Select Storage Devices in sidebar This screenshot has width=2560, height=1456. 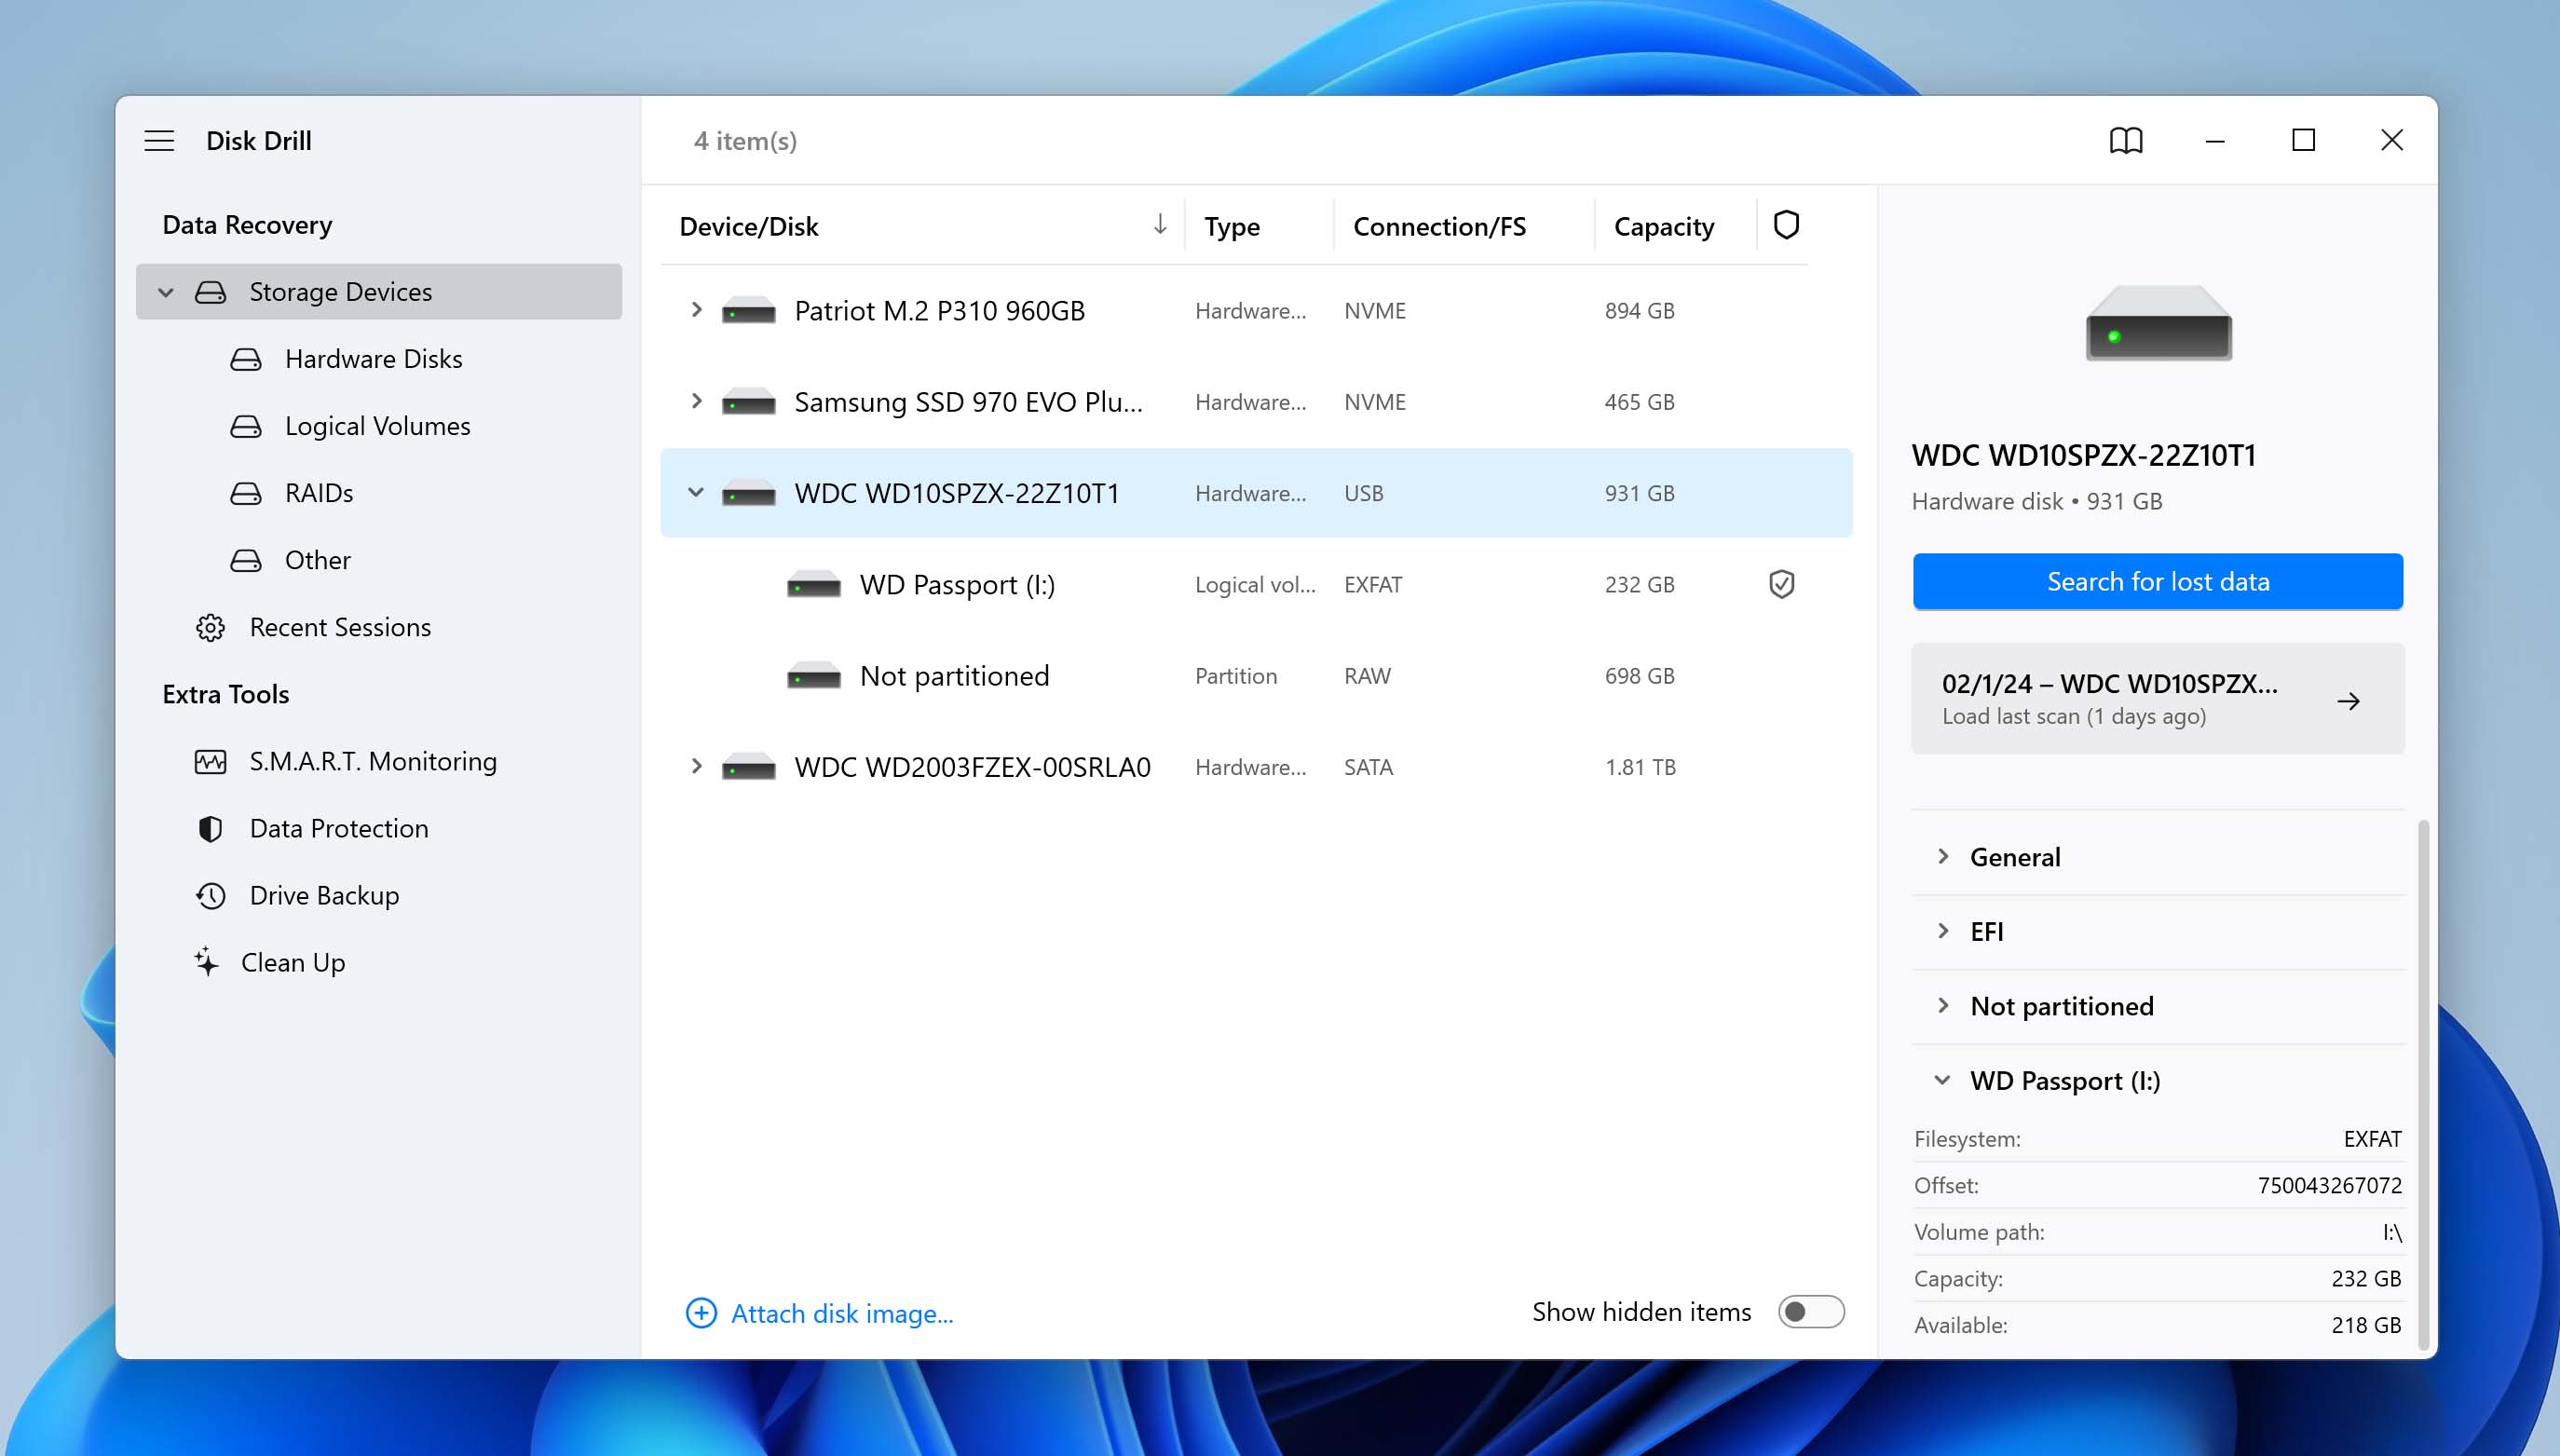[339, 290]
